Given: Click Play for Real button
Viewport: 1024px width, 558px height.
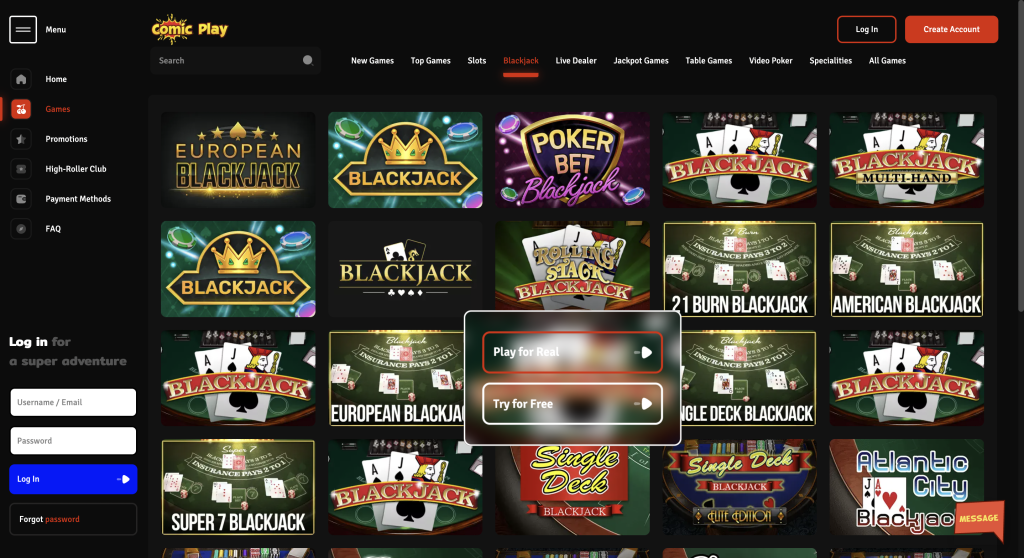Looking at the screenshot, I should coord(572,352).
